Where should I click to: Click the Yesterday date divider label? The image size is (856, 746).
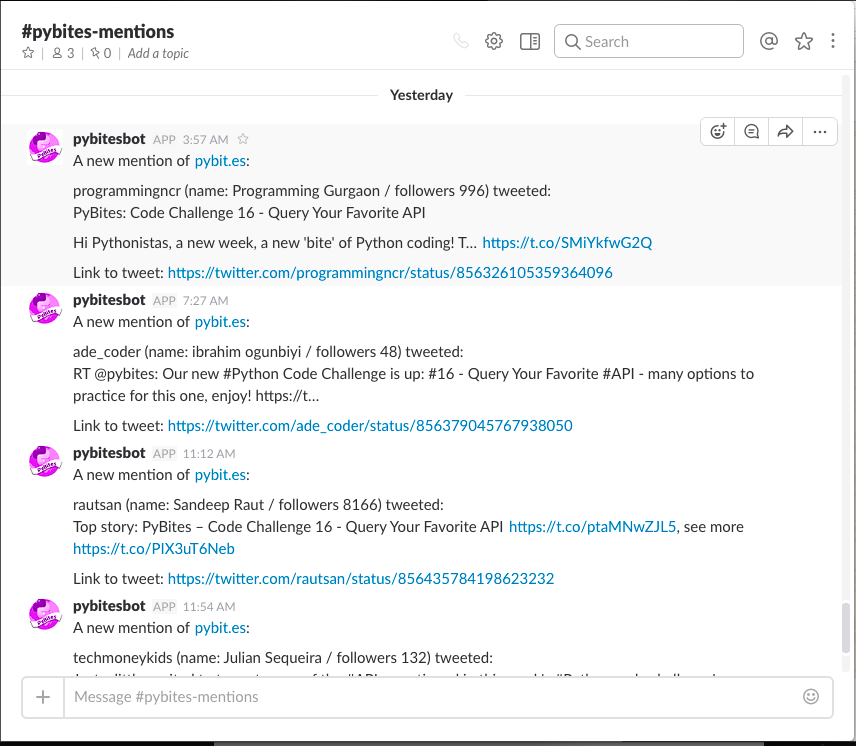coord(421,96)
